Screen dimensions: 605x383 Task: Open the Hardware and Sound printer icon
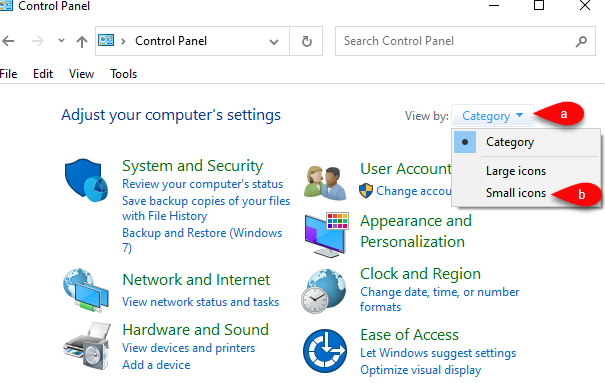point(87,346)
